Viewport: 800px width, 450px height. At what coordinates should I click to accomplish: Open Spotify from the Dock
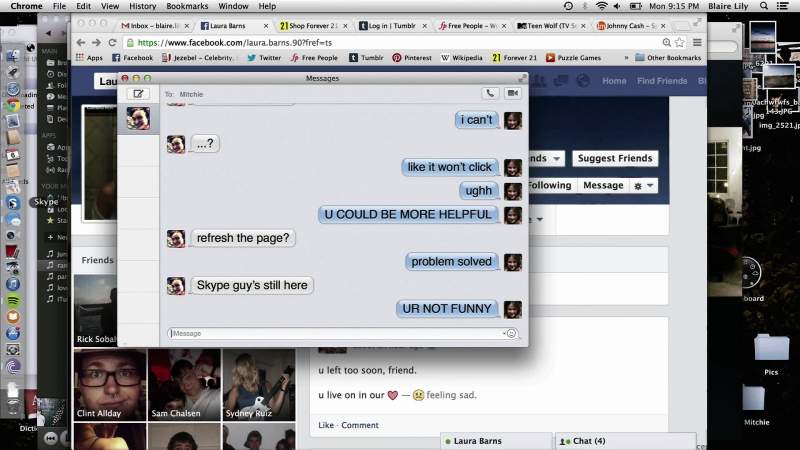[x=13, y=301]
